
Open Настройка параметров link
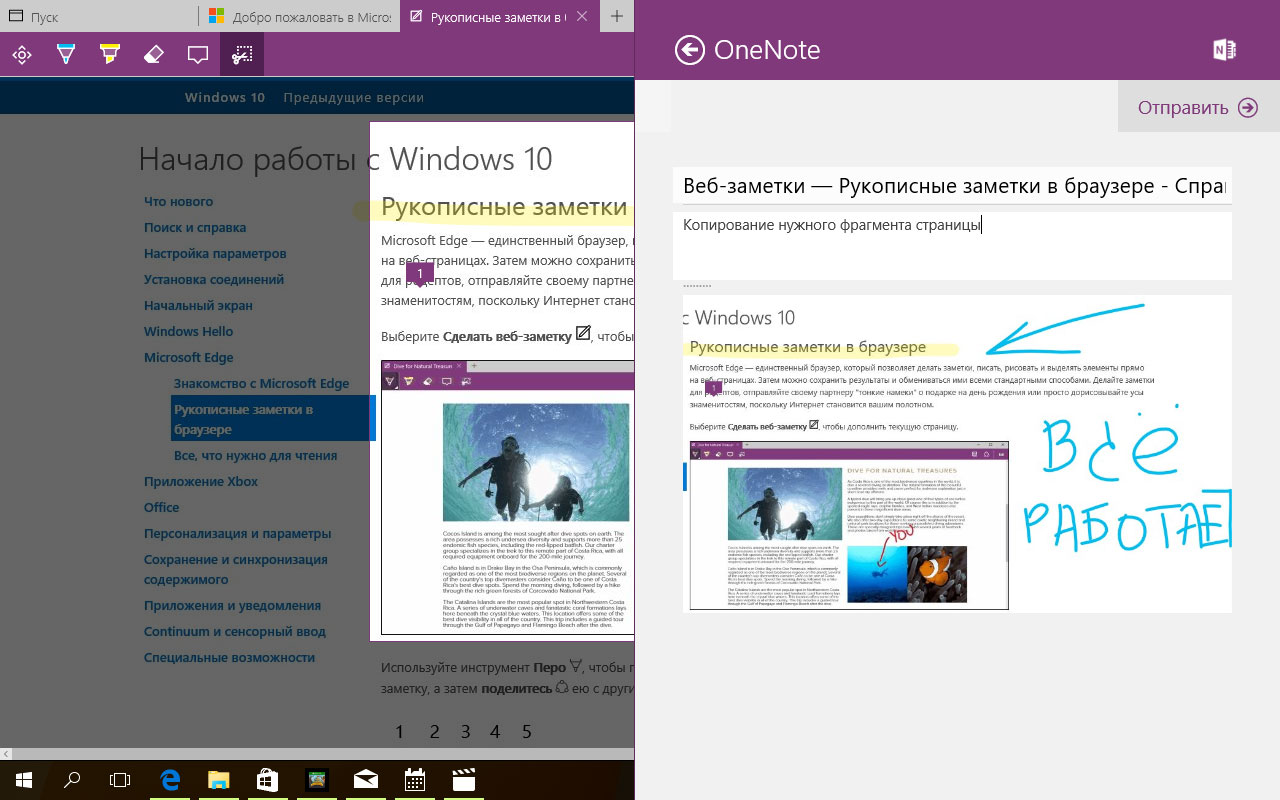pyautogui.click(x=215, y=253)
